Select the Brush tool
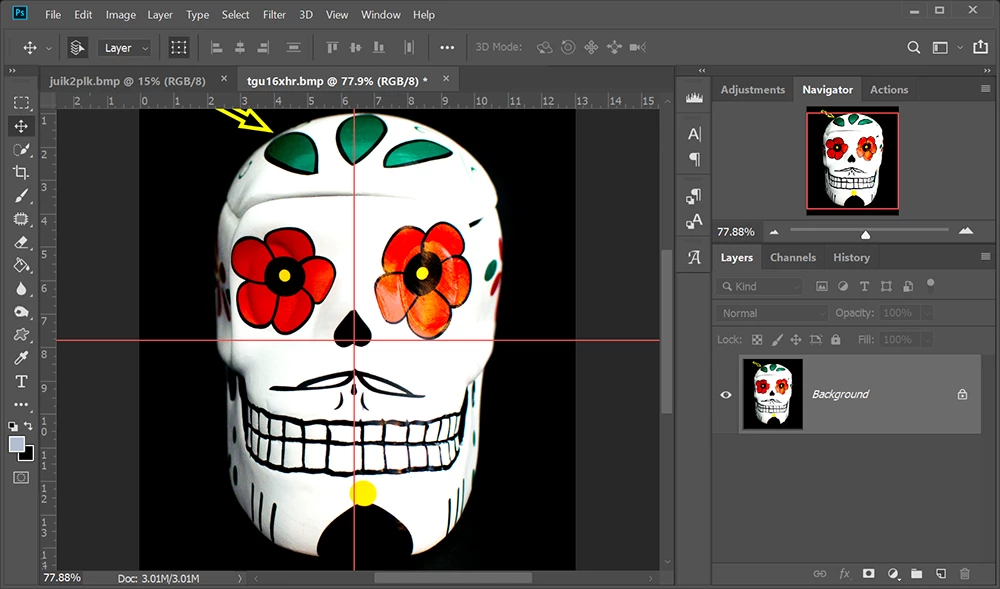The image size is (1000, 589). 21,196
